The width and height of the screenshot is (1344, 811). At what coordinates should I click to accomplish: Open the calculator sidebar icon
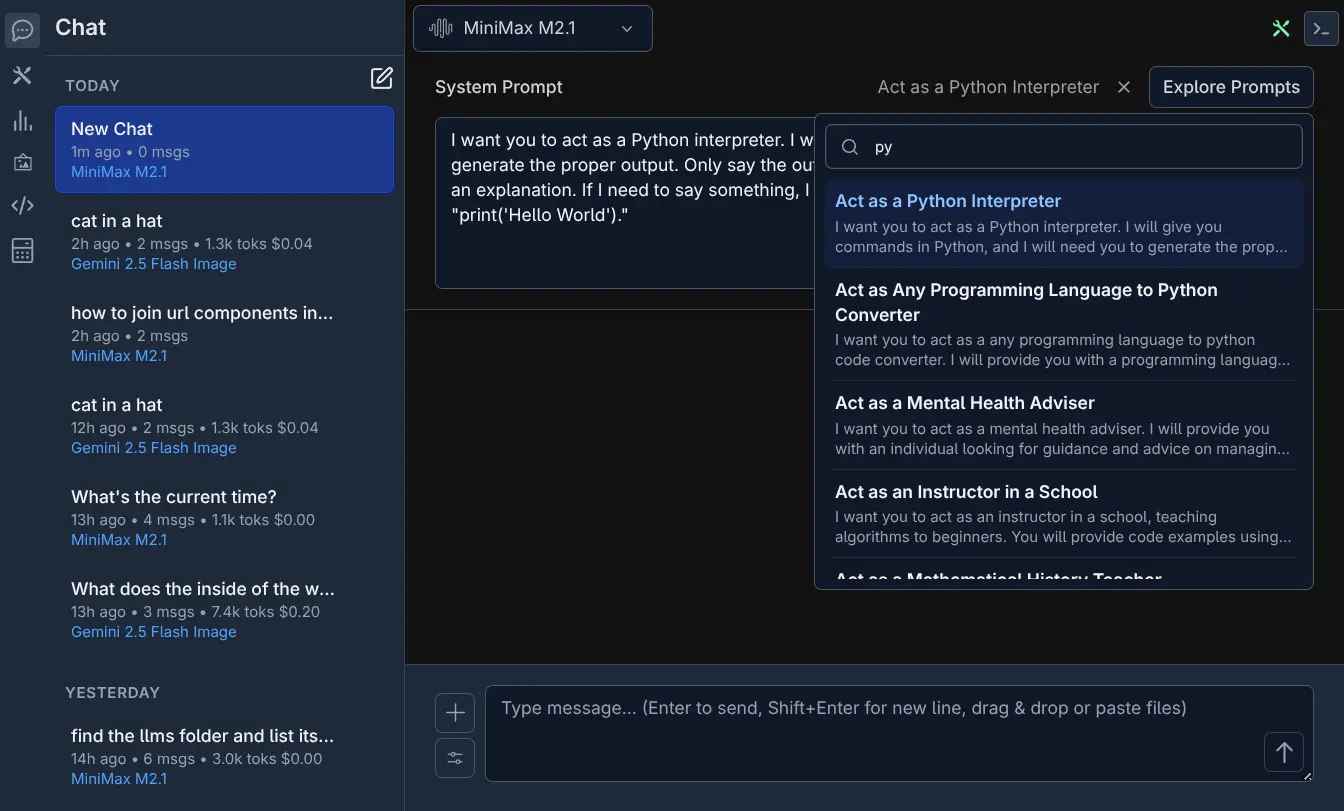[22, 250]
